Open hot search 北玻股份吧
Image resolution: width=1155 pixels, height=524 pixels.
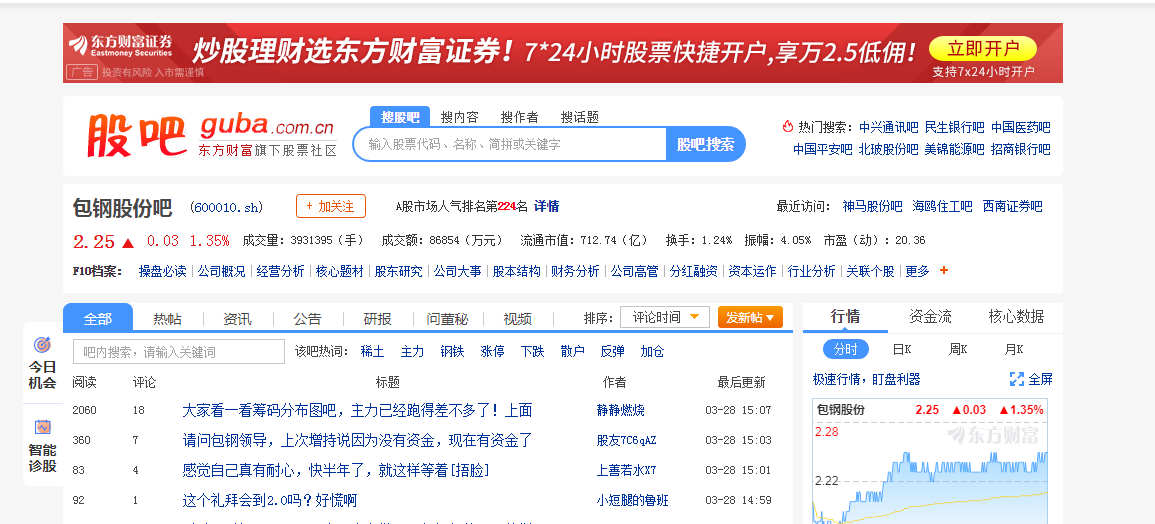[888, 149]
